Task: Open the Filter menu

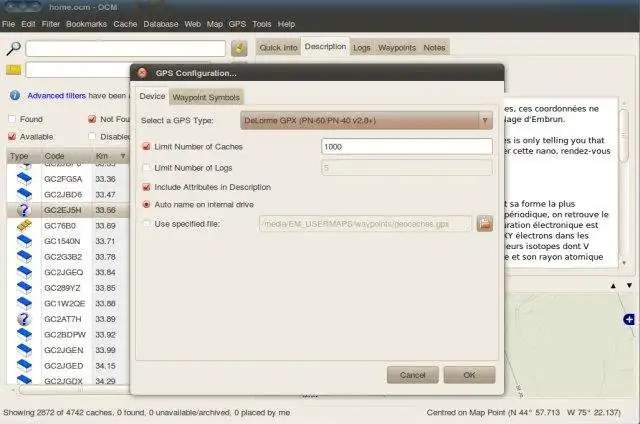Action: (x=51, y=24)
